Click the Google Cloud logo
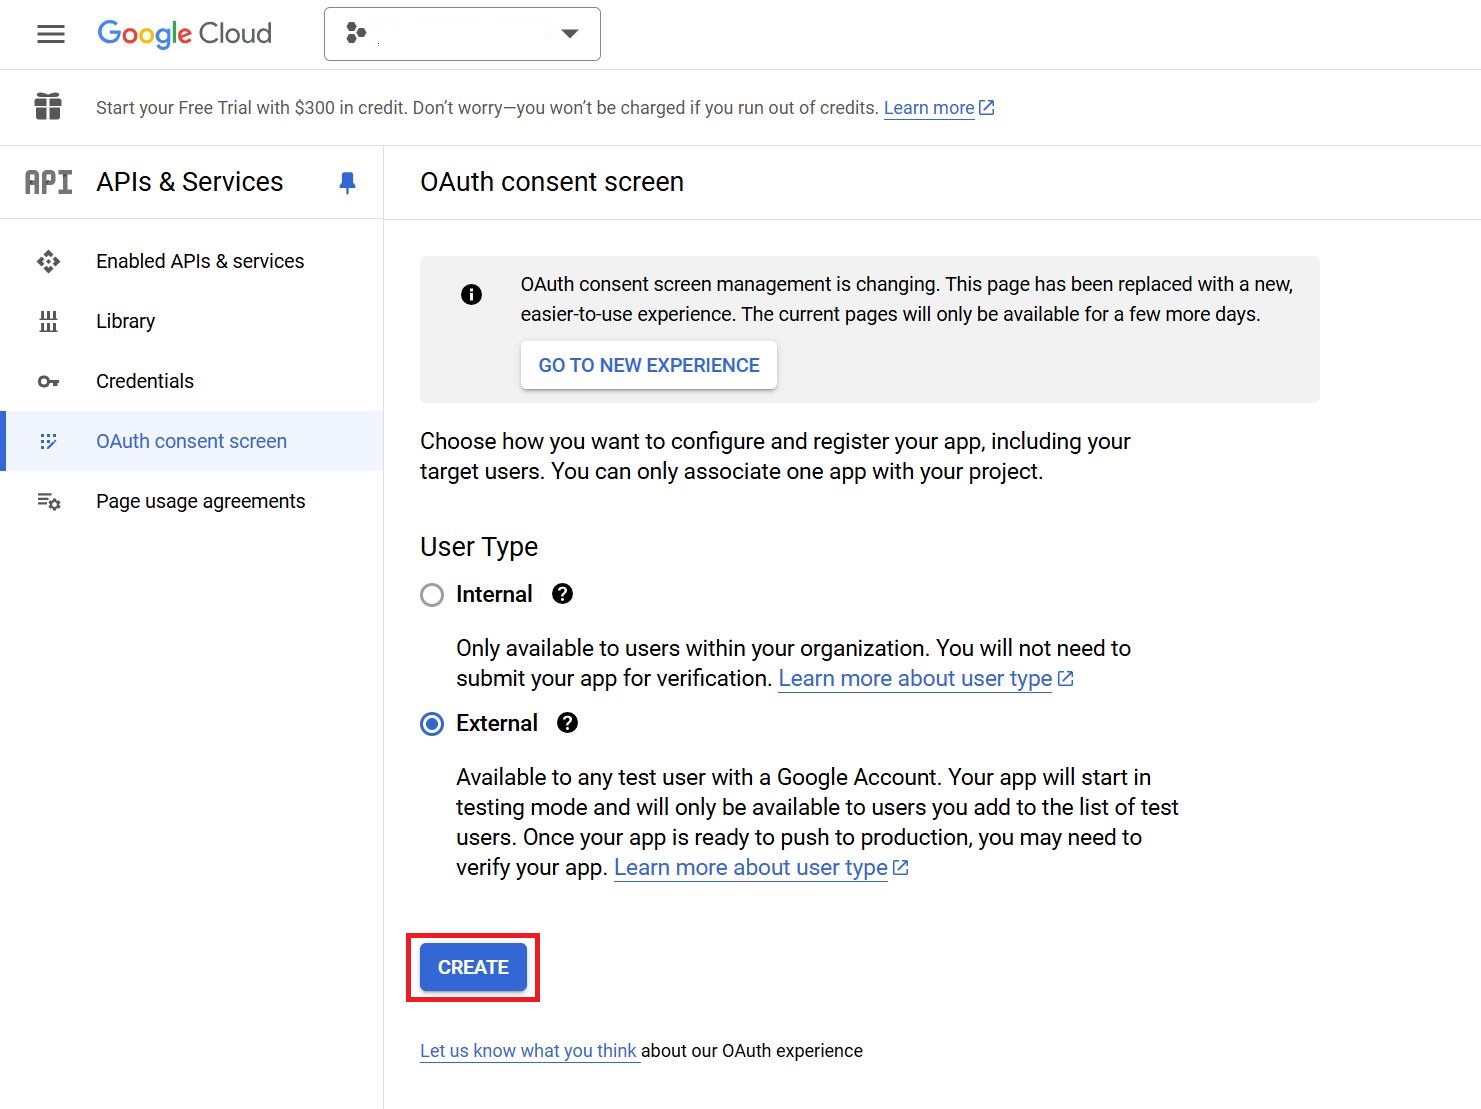 [184, 34]
